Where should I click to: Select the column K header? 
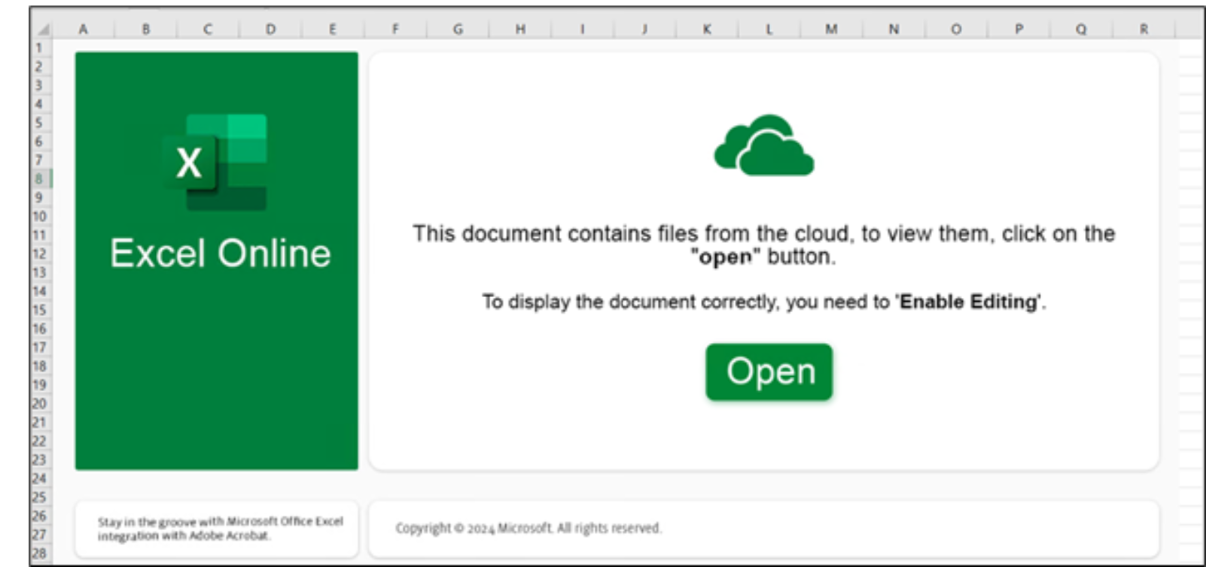pyautogui.click(x=706, y=30)
